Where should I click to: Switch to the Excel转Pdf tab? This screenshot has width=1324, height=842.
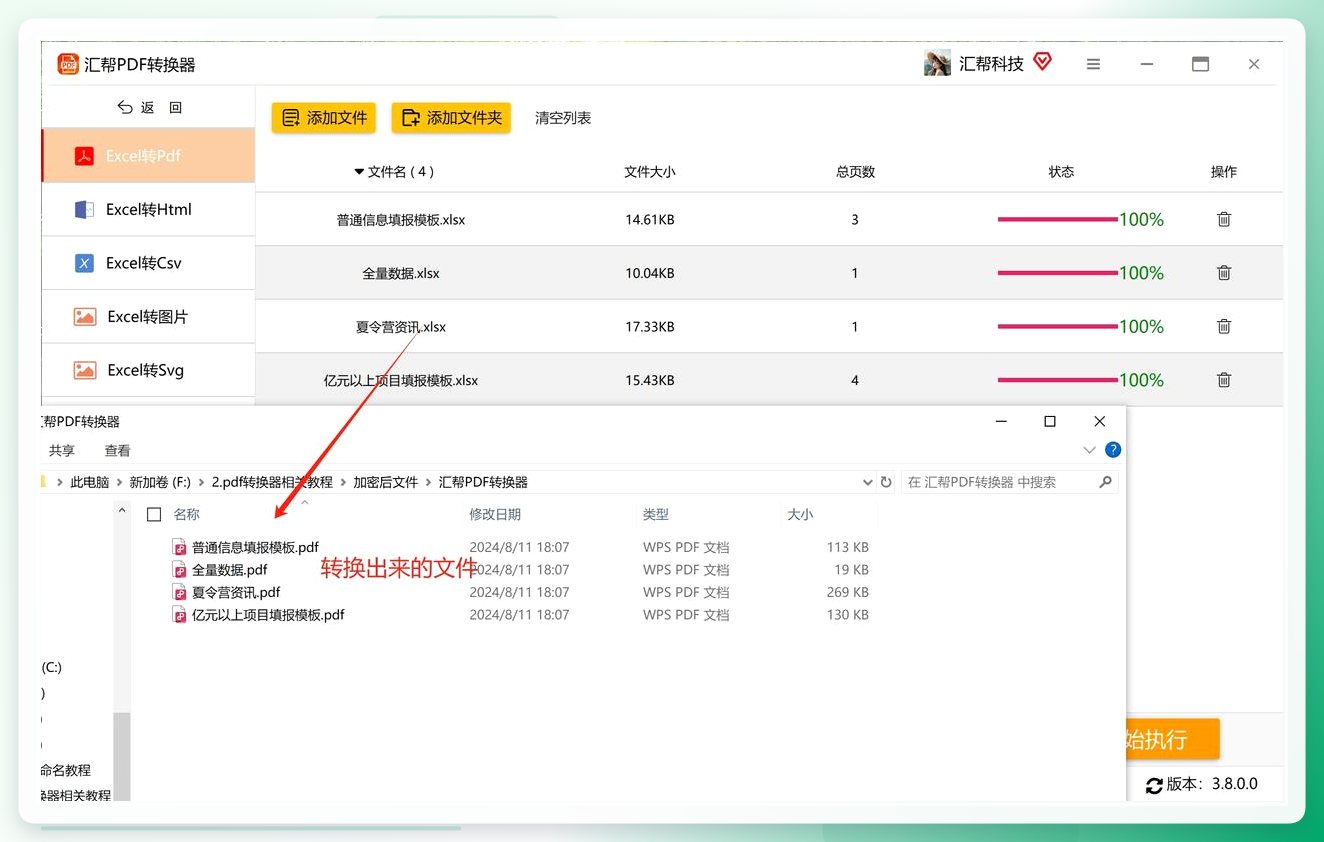pos(148,156)
